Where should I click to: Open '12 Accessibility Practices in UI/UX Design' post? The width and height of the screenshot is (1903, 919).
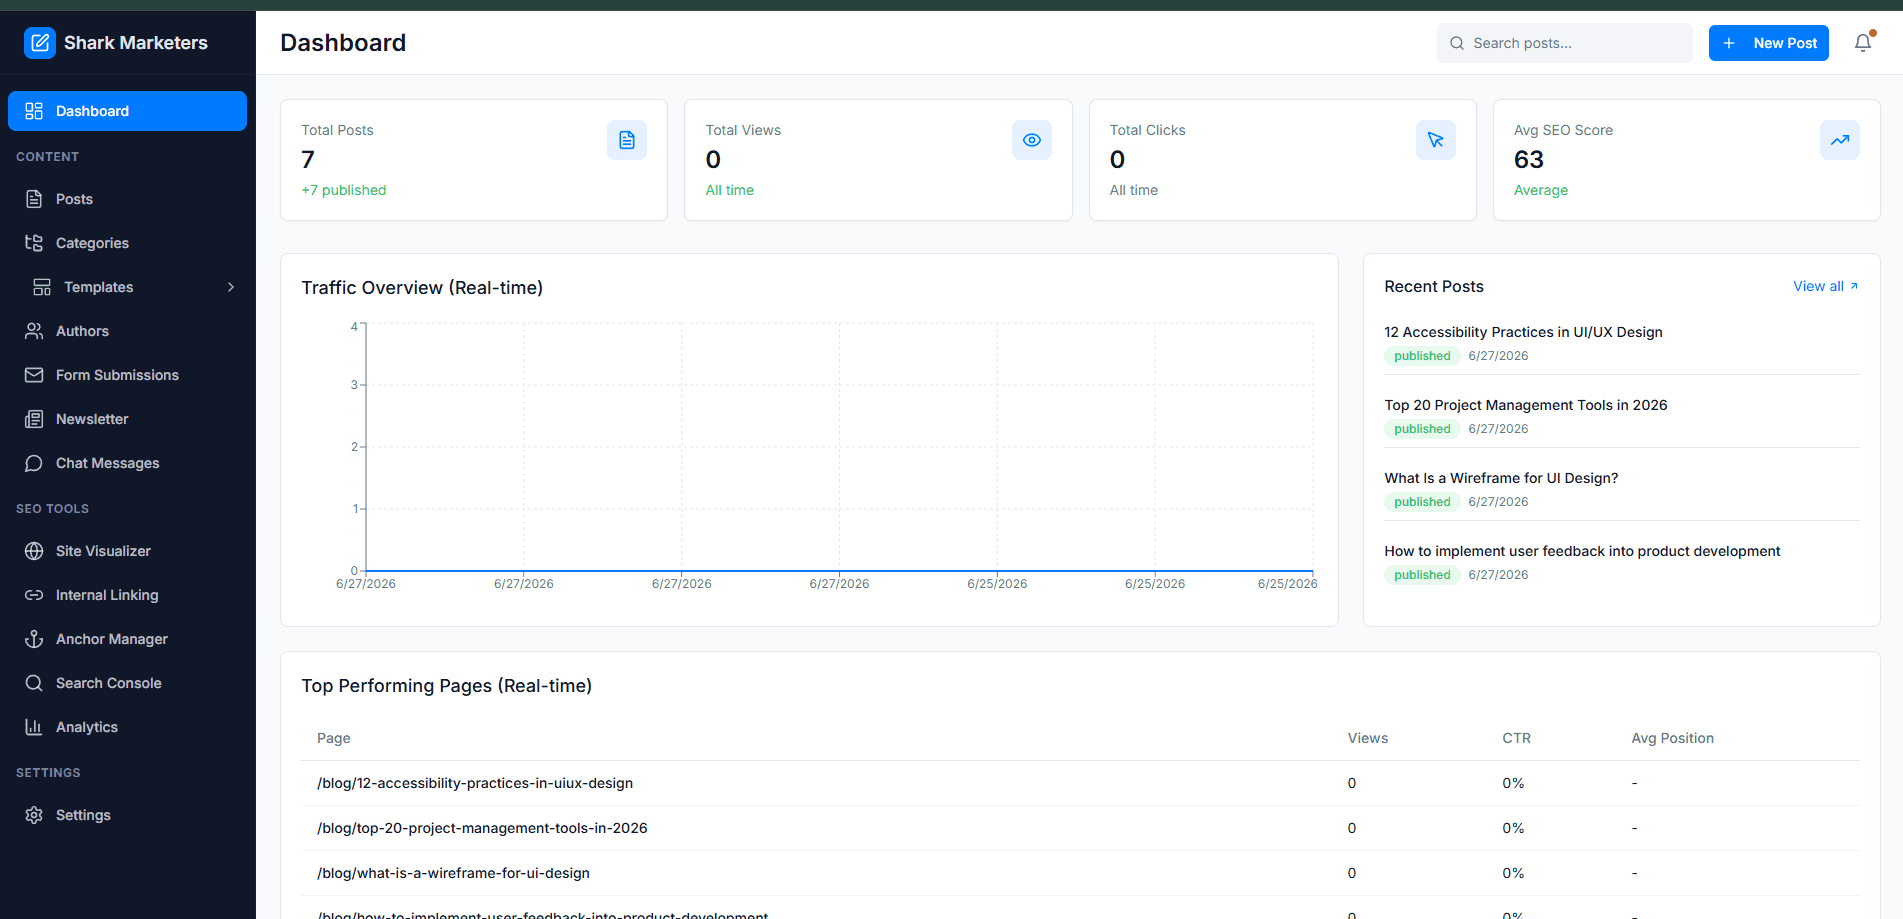(1523, 332)
